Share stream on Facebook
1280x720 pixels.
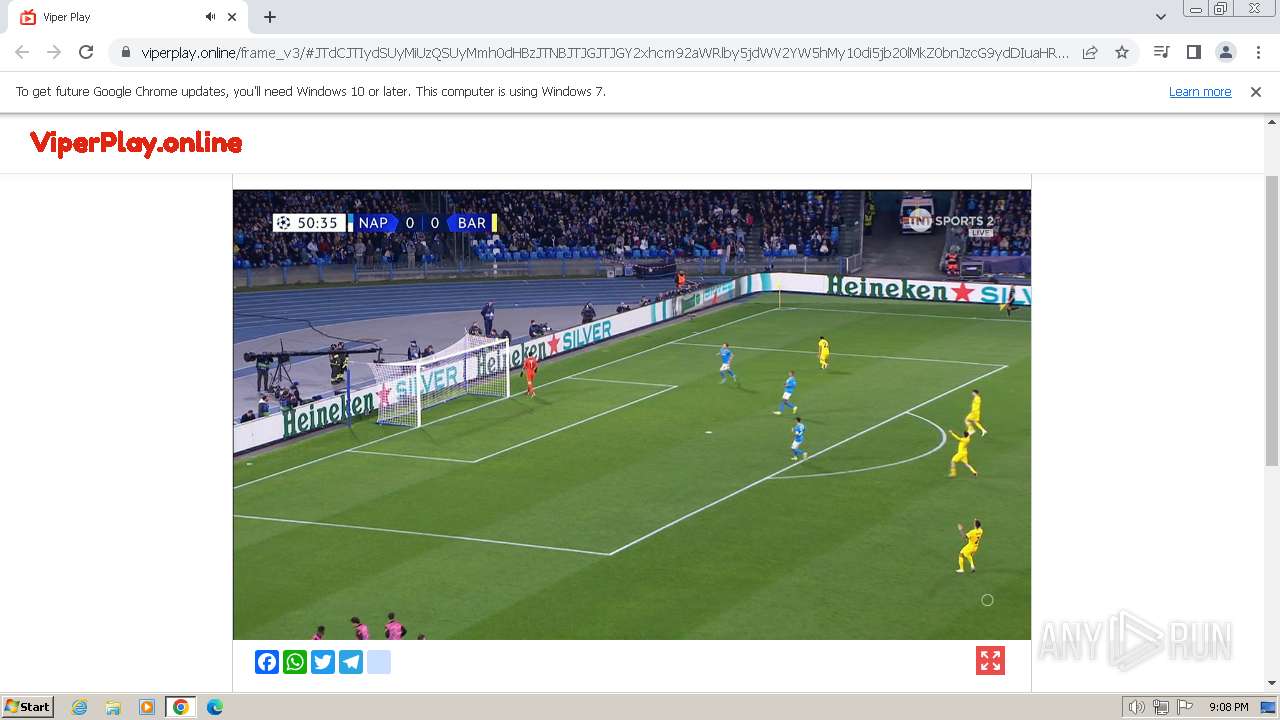[267, 662]
